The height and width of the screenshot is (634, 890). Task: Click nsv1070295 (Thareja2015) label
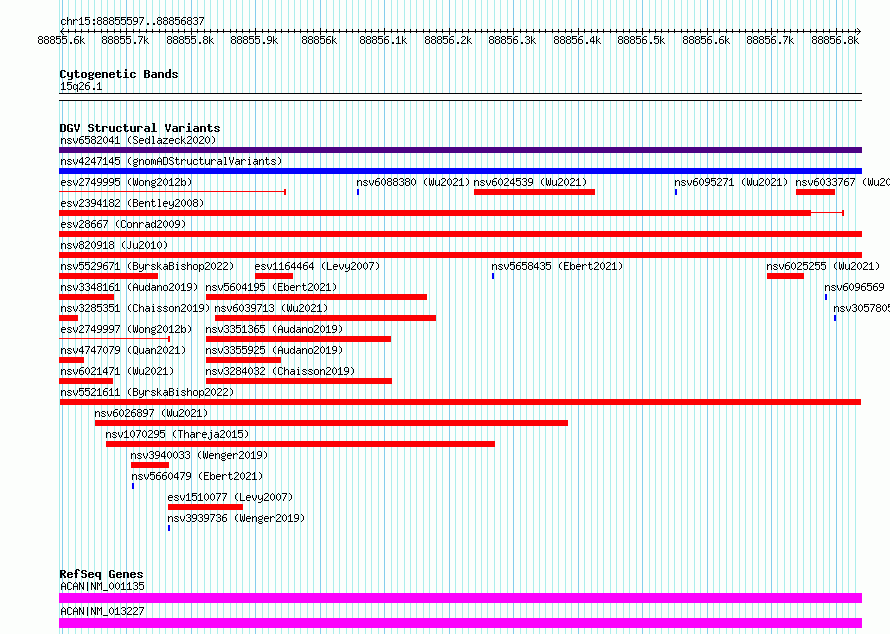[177, 434]
